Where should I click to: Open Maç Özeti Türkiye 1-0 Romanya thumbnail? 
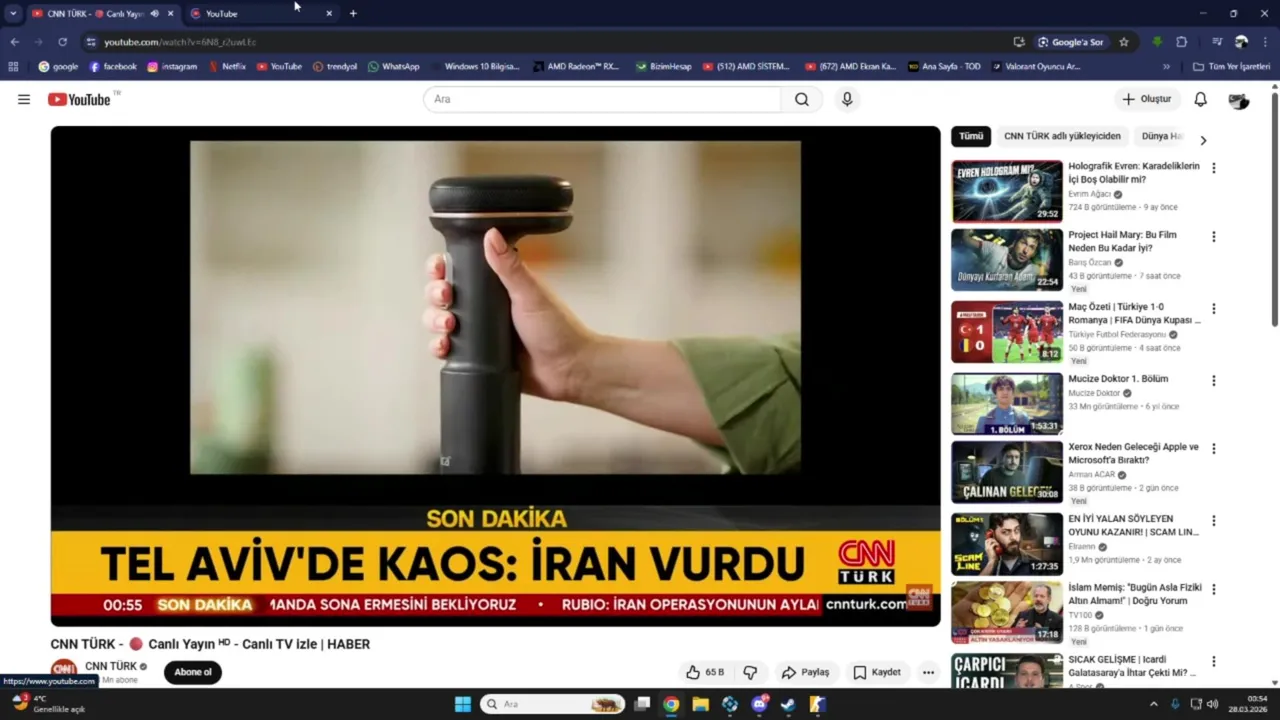click(1007, 332)
